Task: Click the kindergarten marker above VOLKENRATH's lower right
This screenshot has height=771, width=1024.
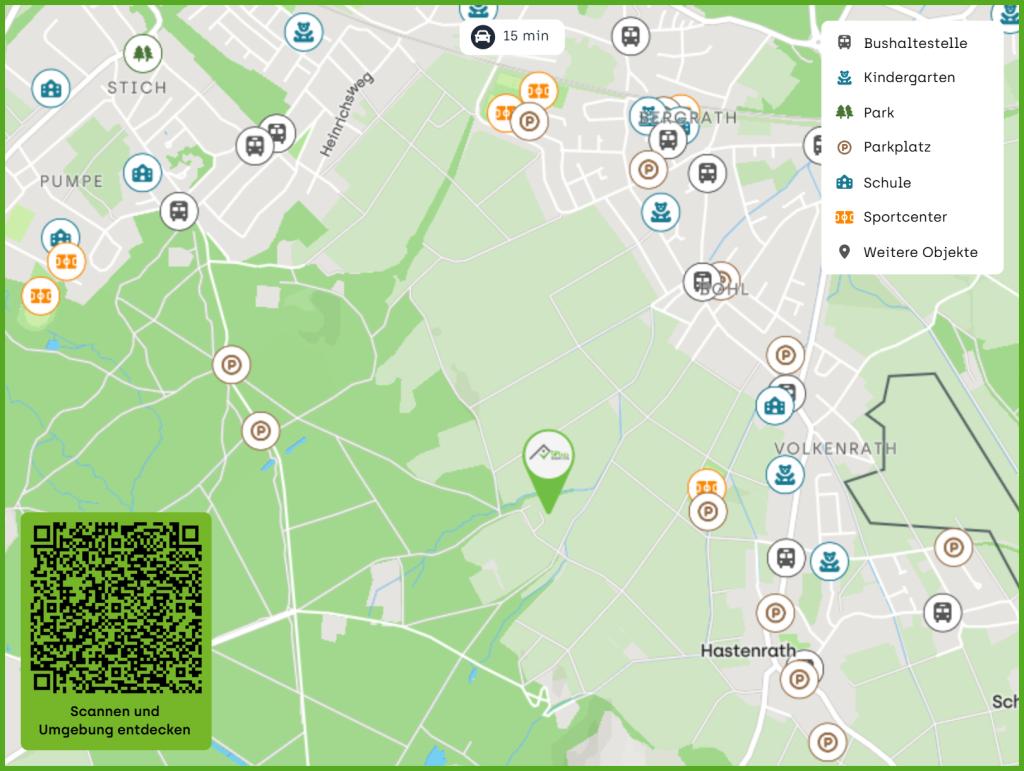Action: [785, 474]
